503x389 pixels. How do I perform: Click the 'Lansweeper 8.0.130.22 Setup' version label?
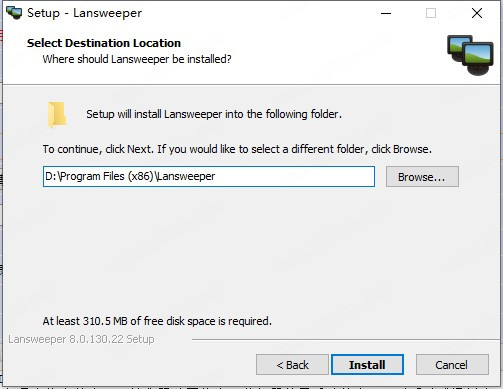(x=81, y=339)
